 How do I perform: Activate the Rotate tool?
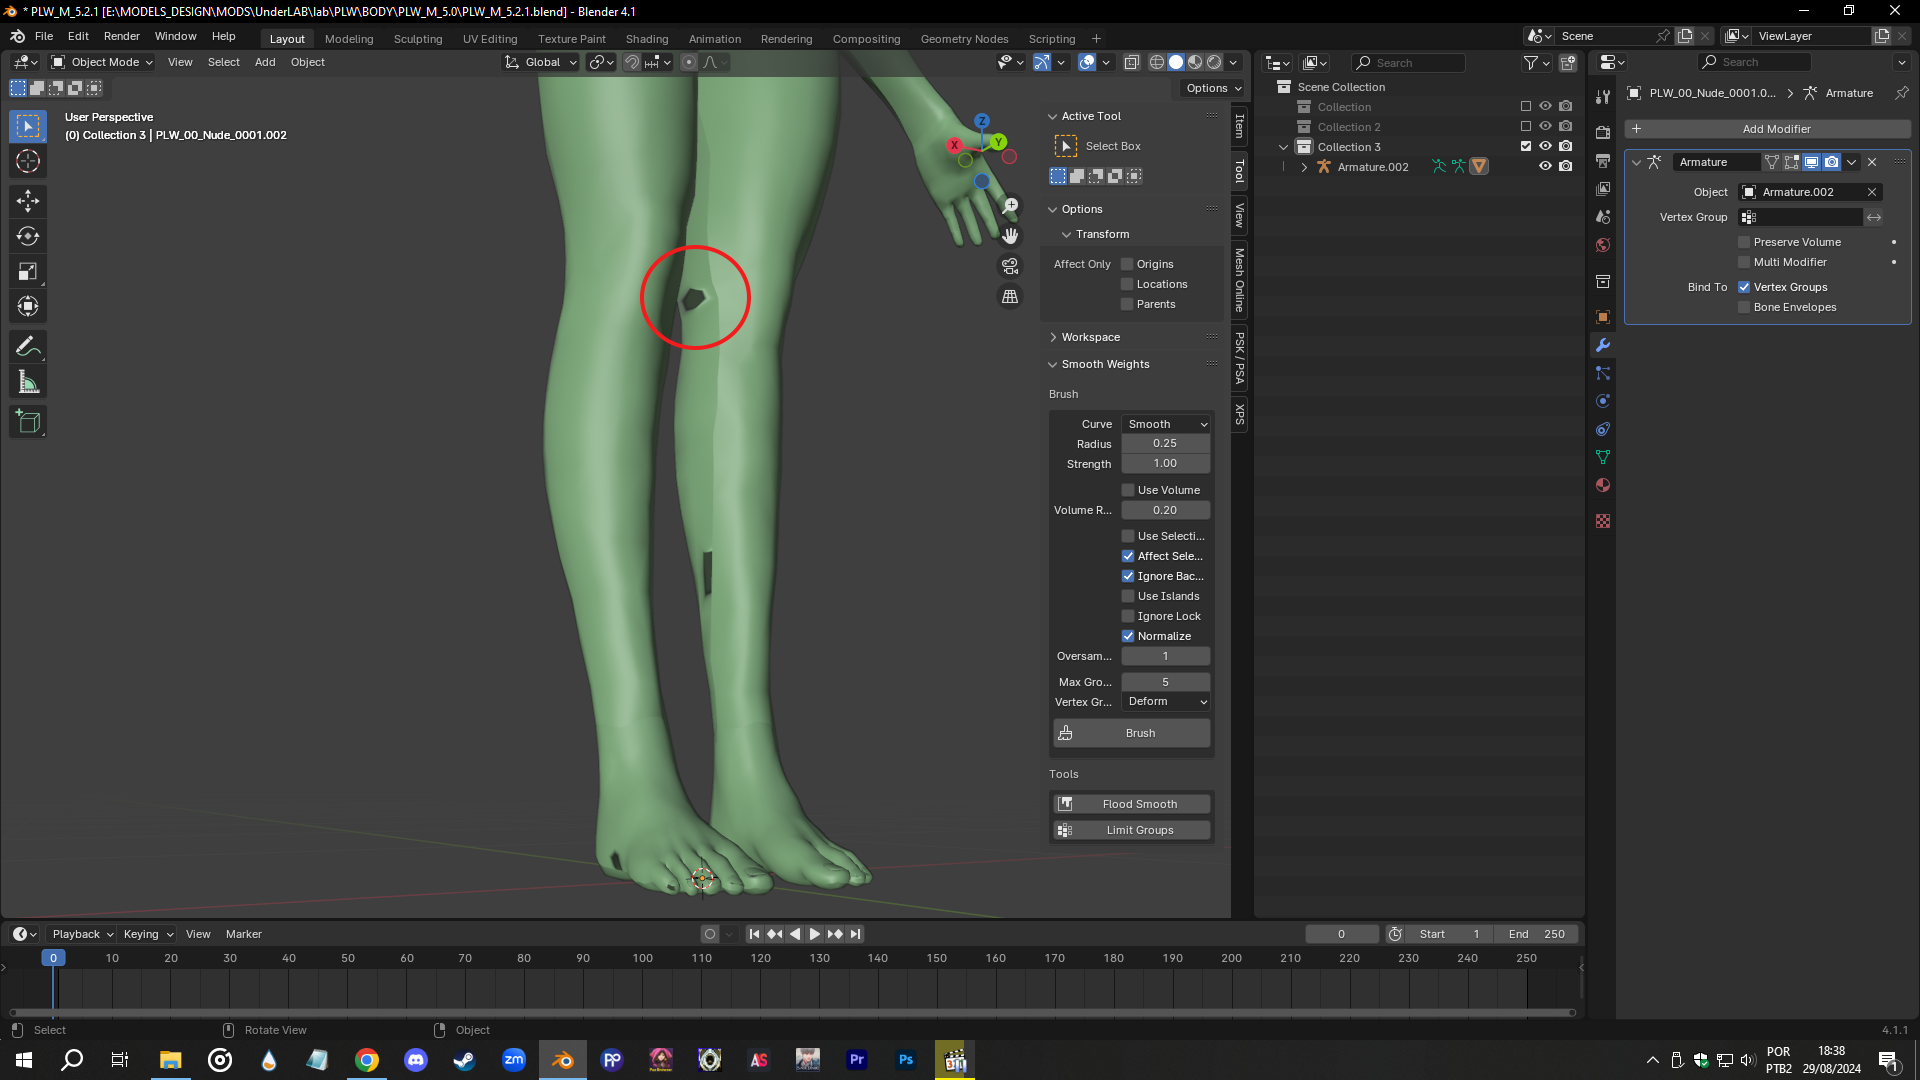click(x=28, y=237)
